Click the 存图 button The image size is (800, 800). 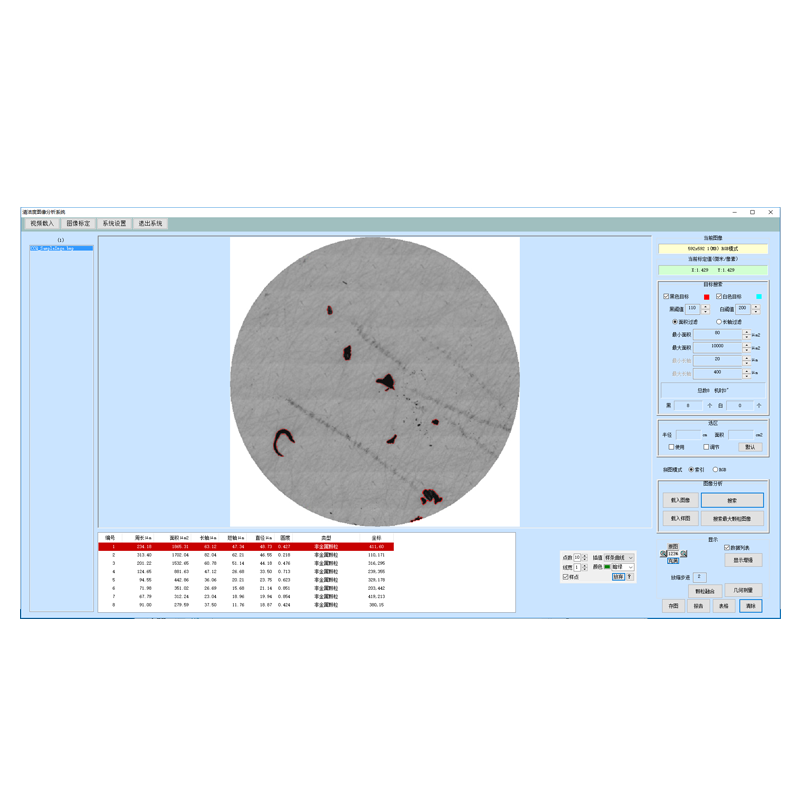pyautogui.click(x=673, y=606)
